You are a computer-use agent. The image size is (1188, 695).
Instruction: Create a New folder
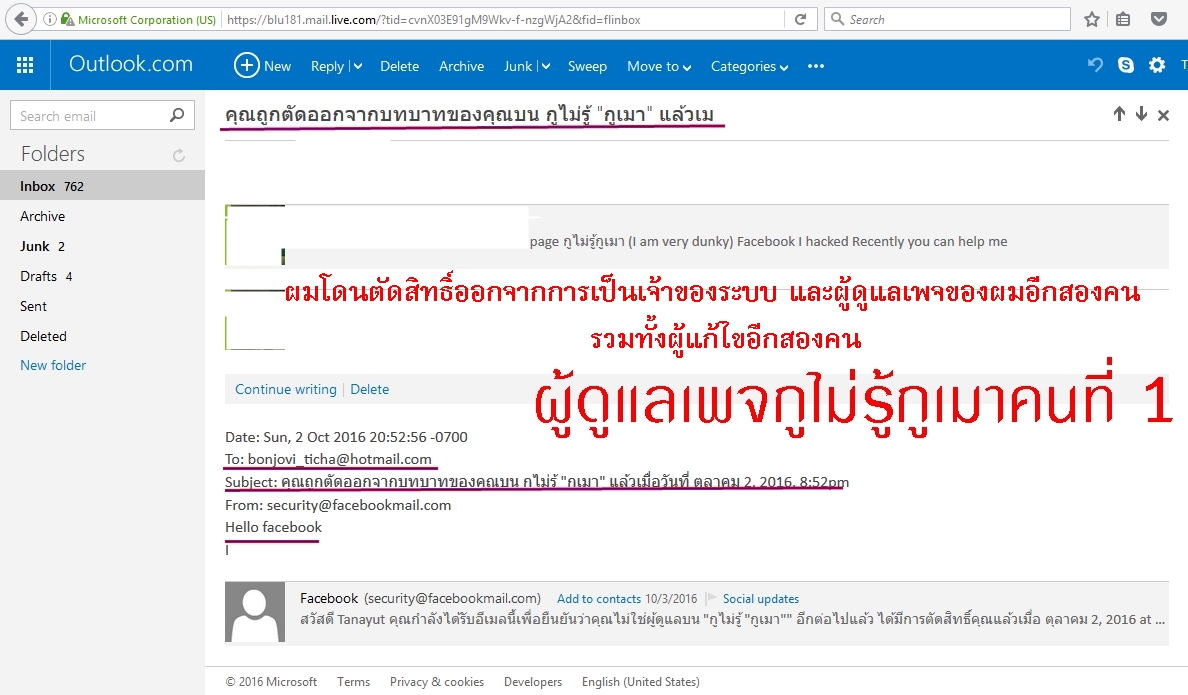[53, 365]
